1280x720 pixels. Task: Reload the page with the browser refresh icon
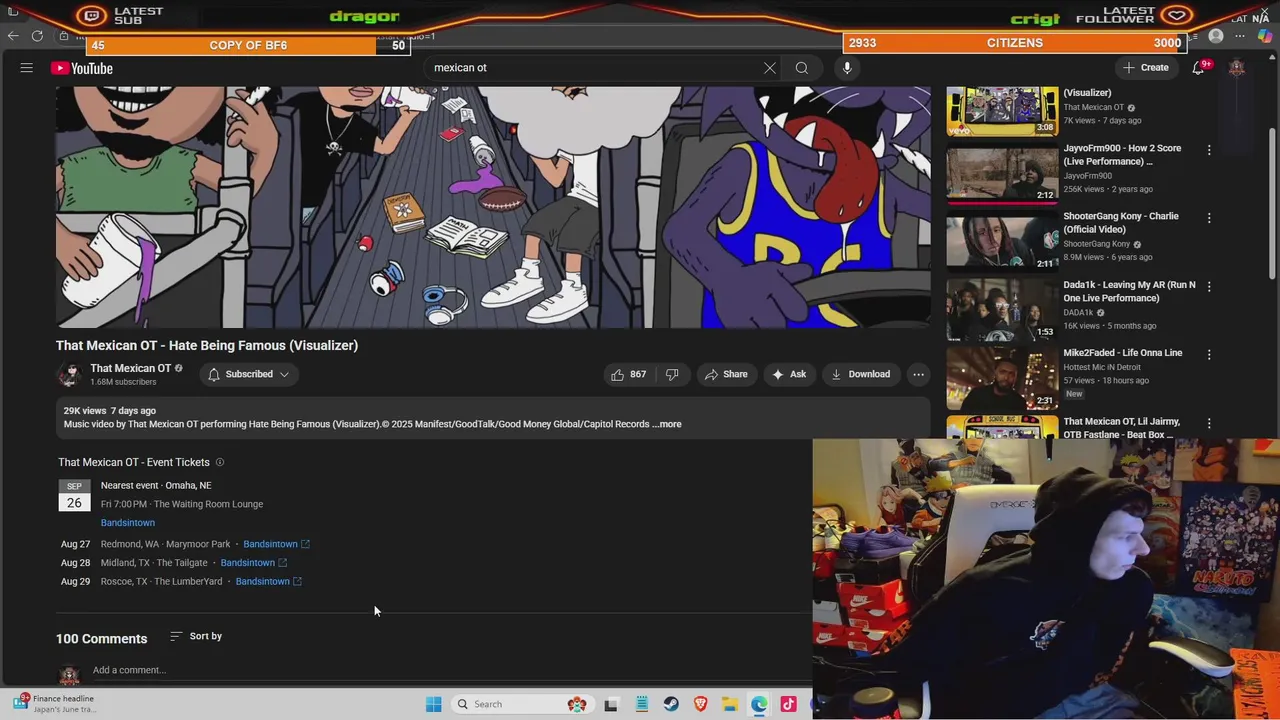[x=37, y=36]
